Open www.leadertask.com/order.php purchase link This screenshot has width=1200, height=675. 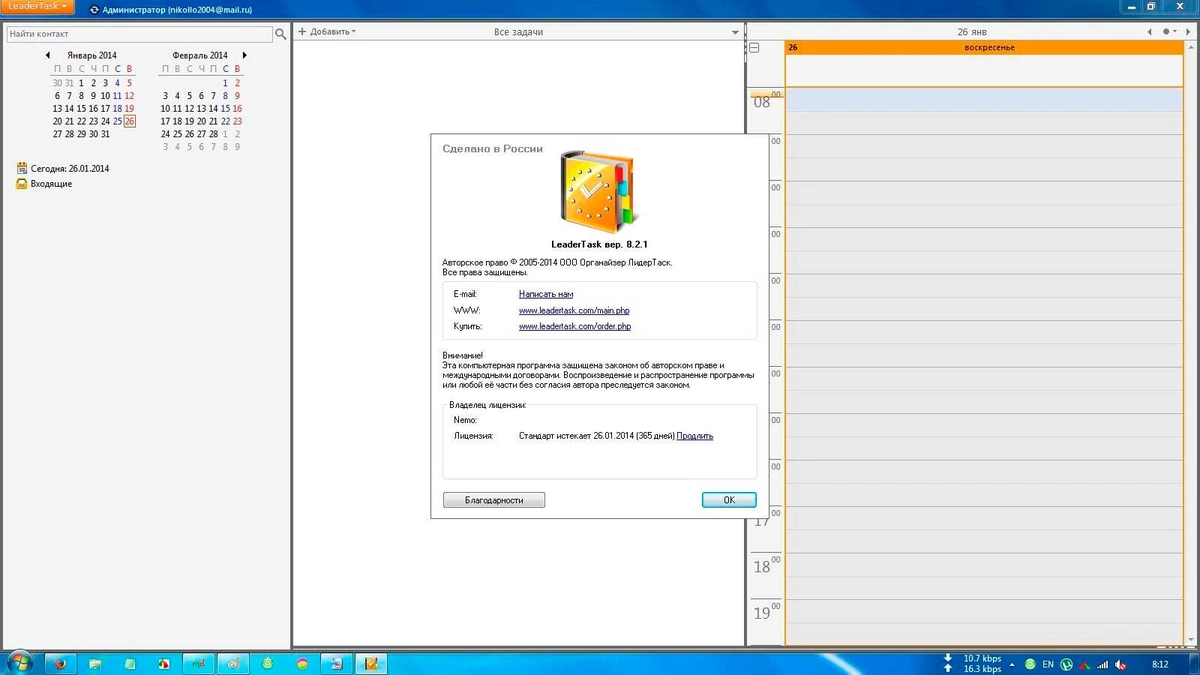[575, 326]
